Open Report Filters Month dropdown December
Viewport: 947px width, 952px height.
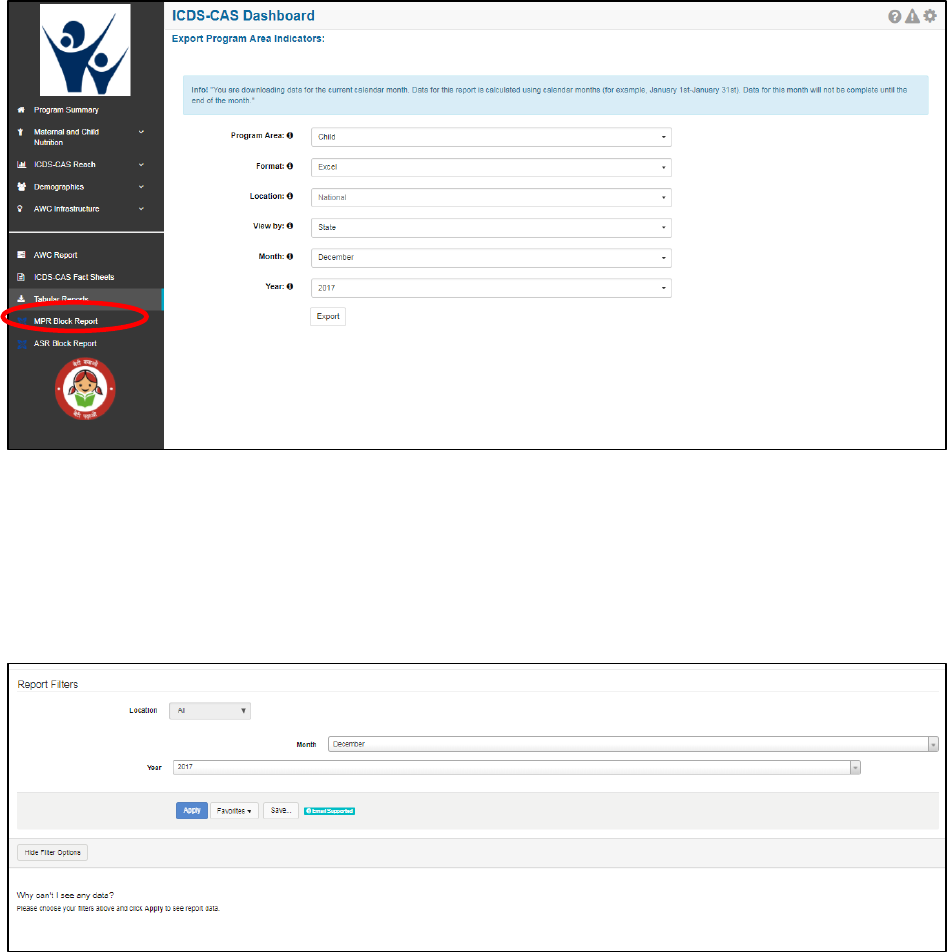633,744
